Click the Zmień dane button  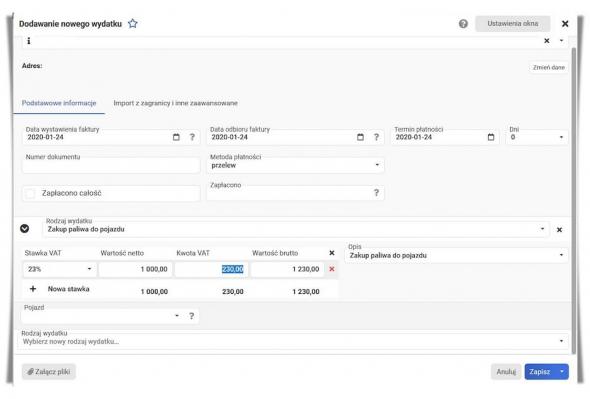click(x=549, y=67)
